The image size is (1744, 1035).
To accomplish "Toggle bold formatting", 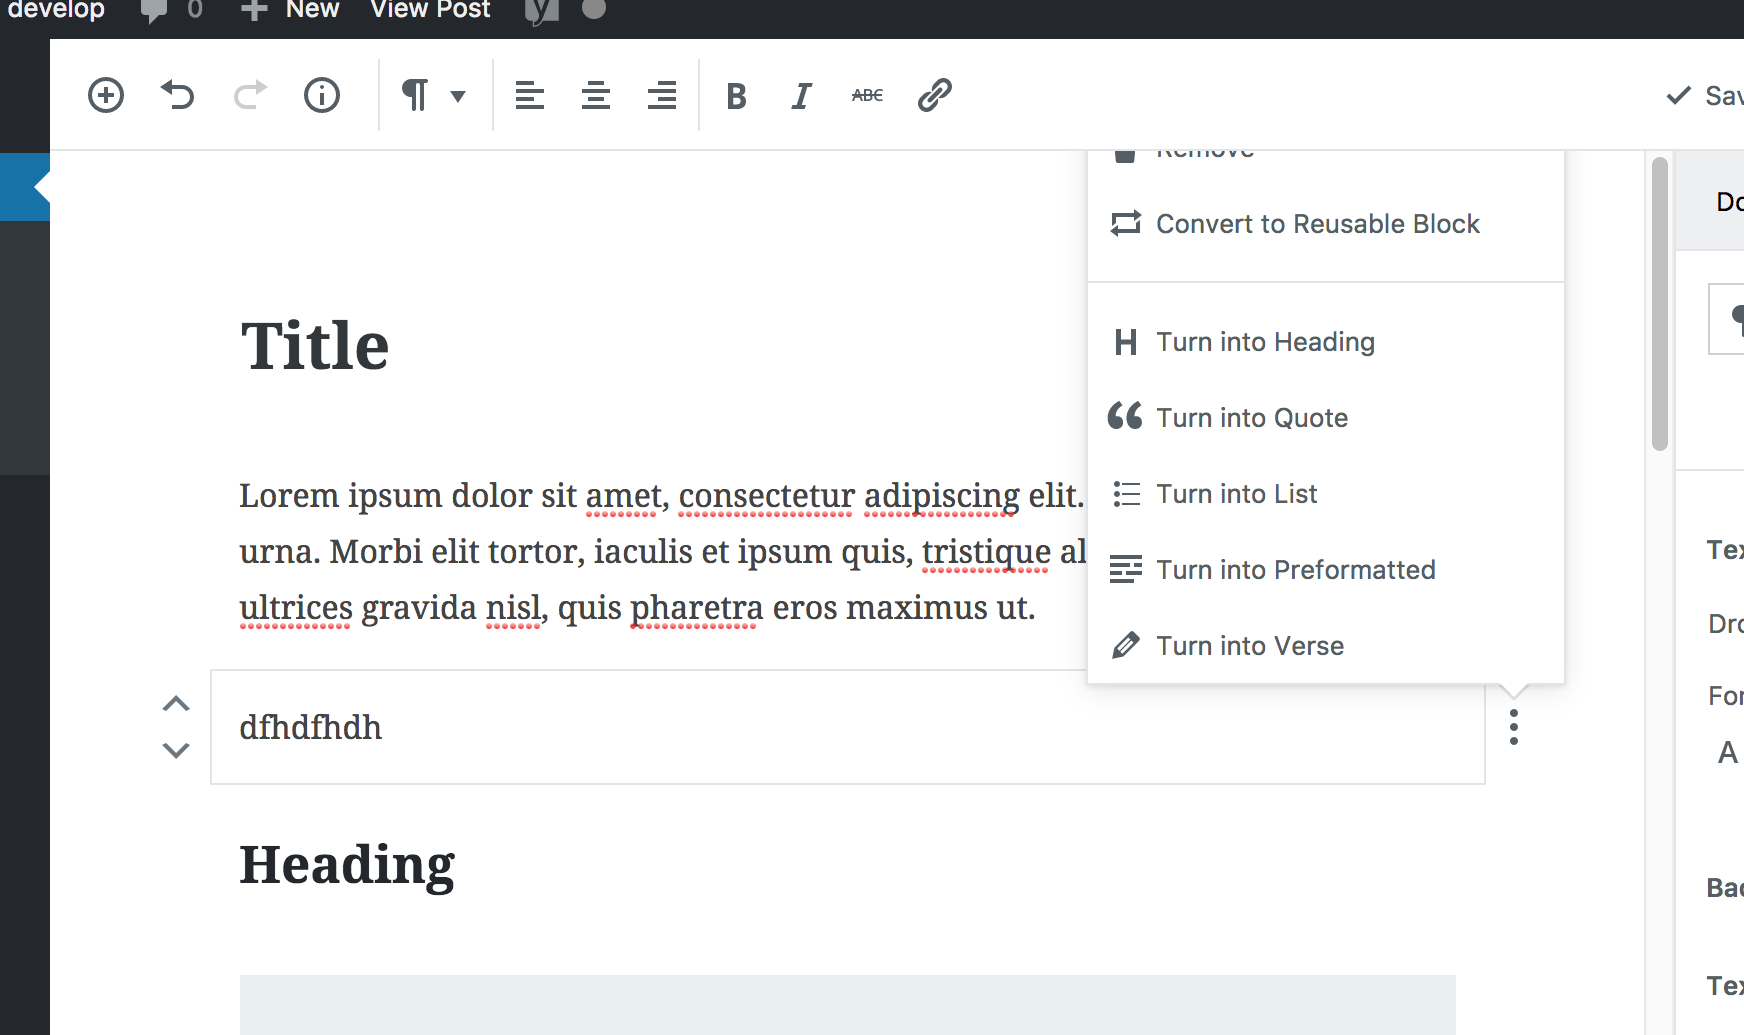I will point(737,95).
